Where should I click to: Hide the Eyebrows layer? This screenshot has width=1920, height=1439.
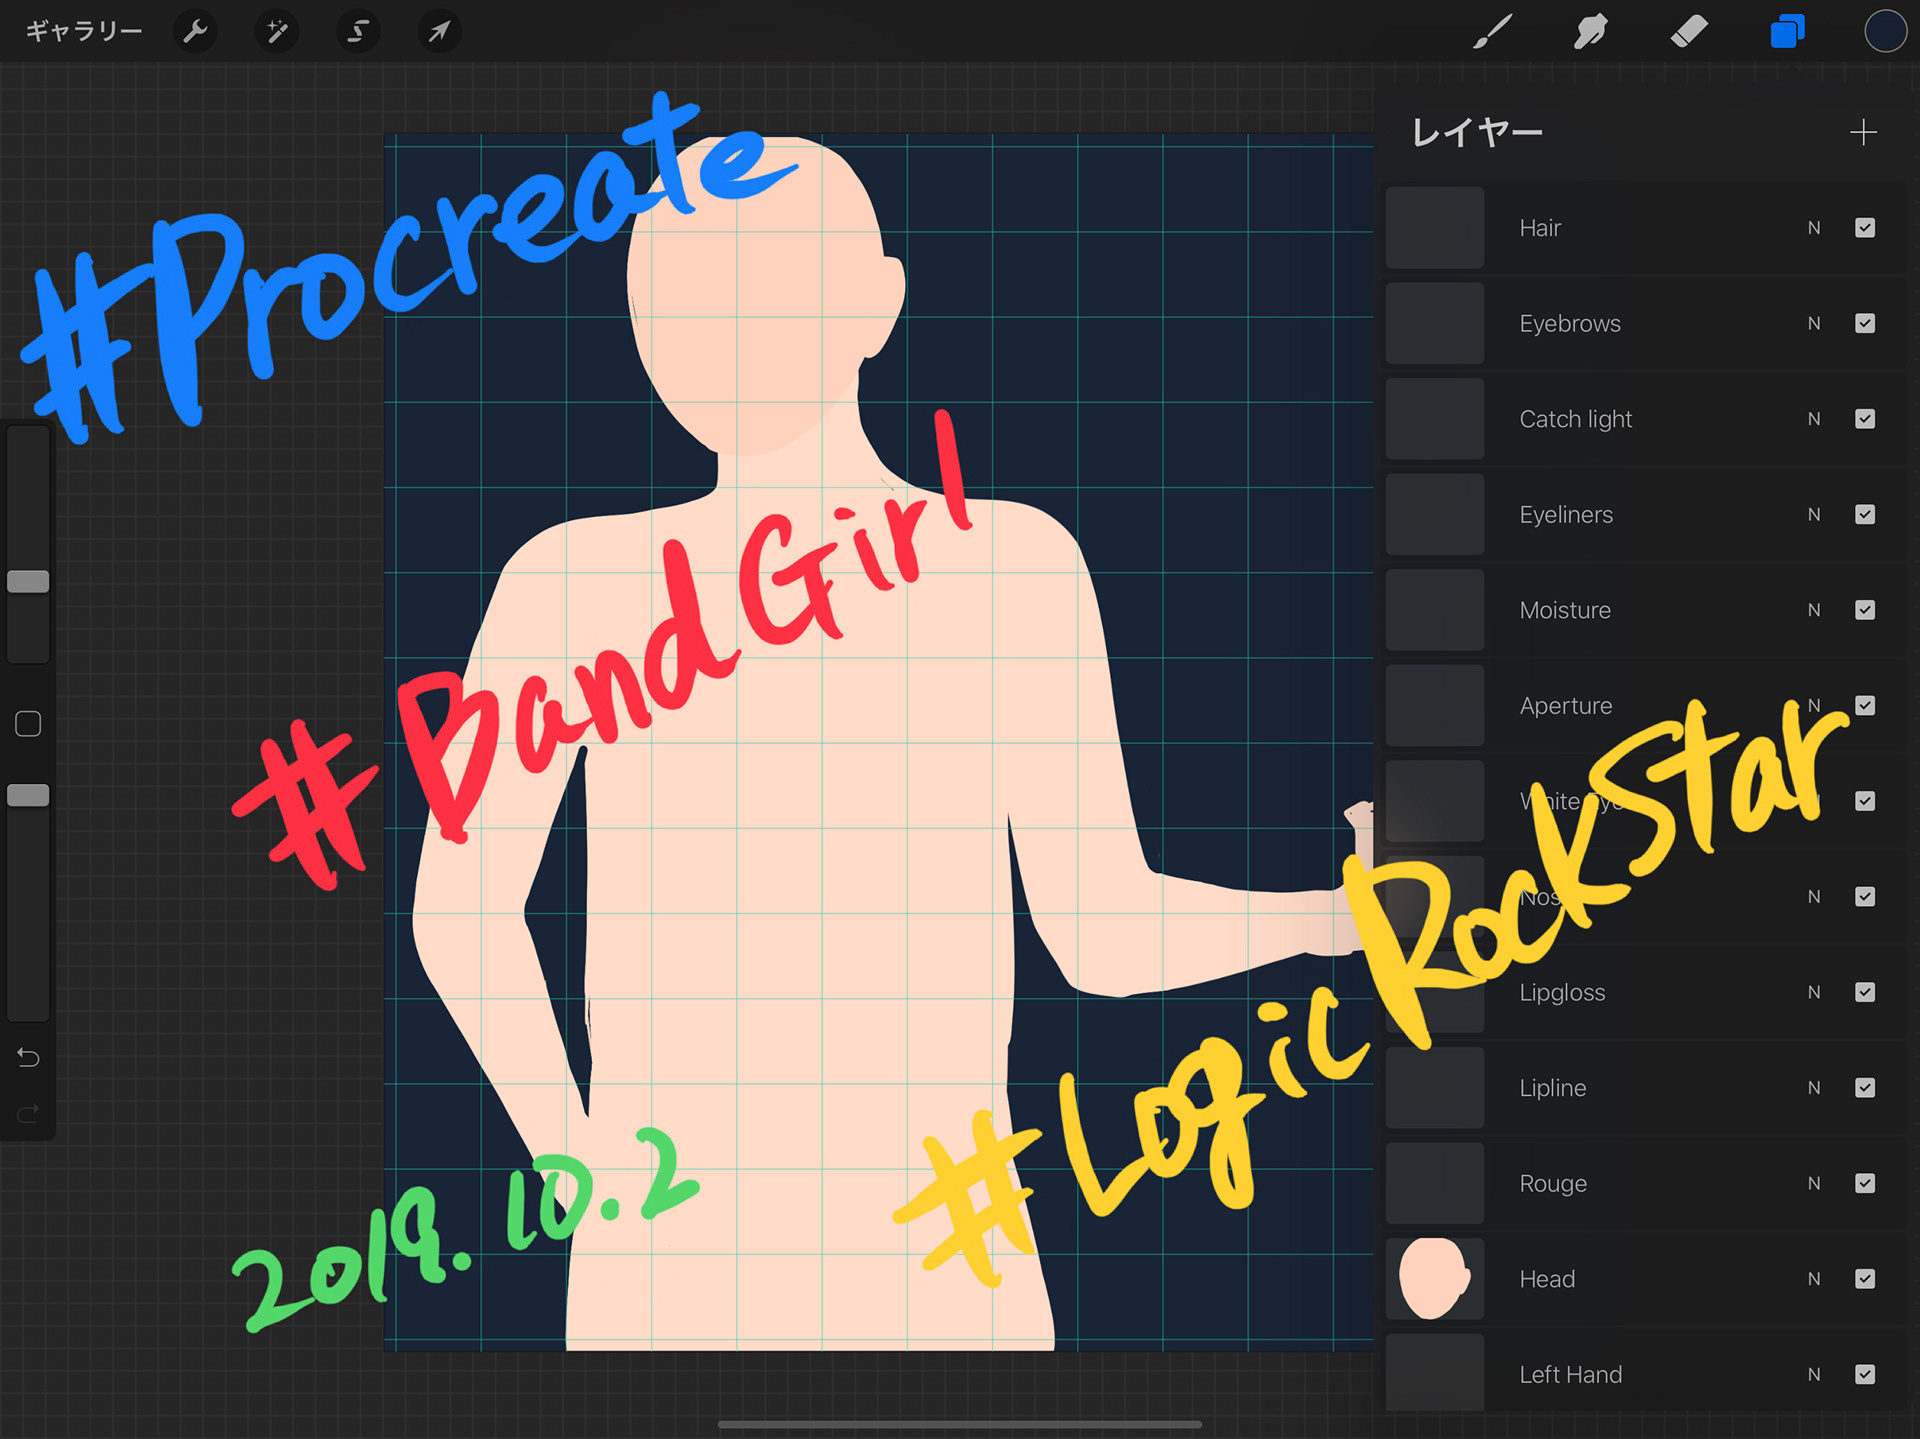[x=1865, y=323]
